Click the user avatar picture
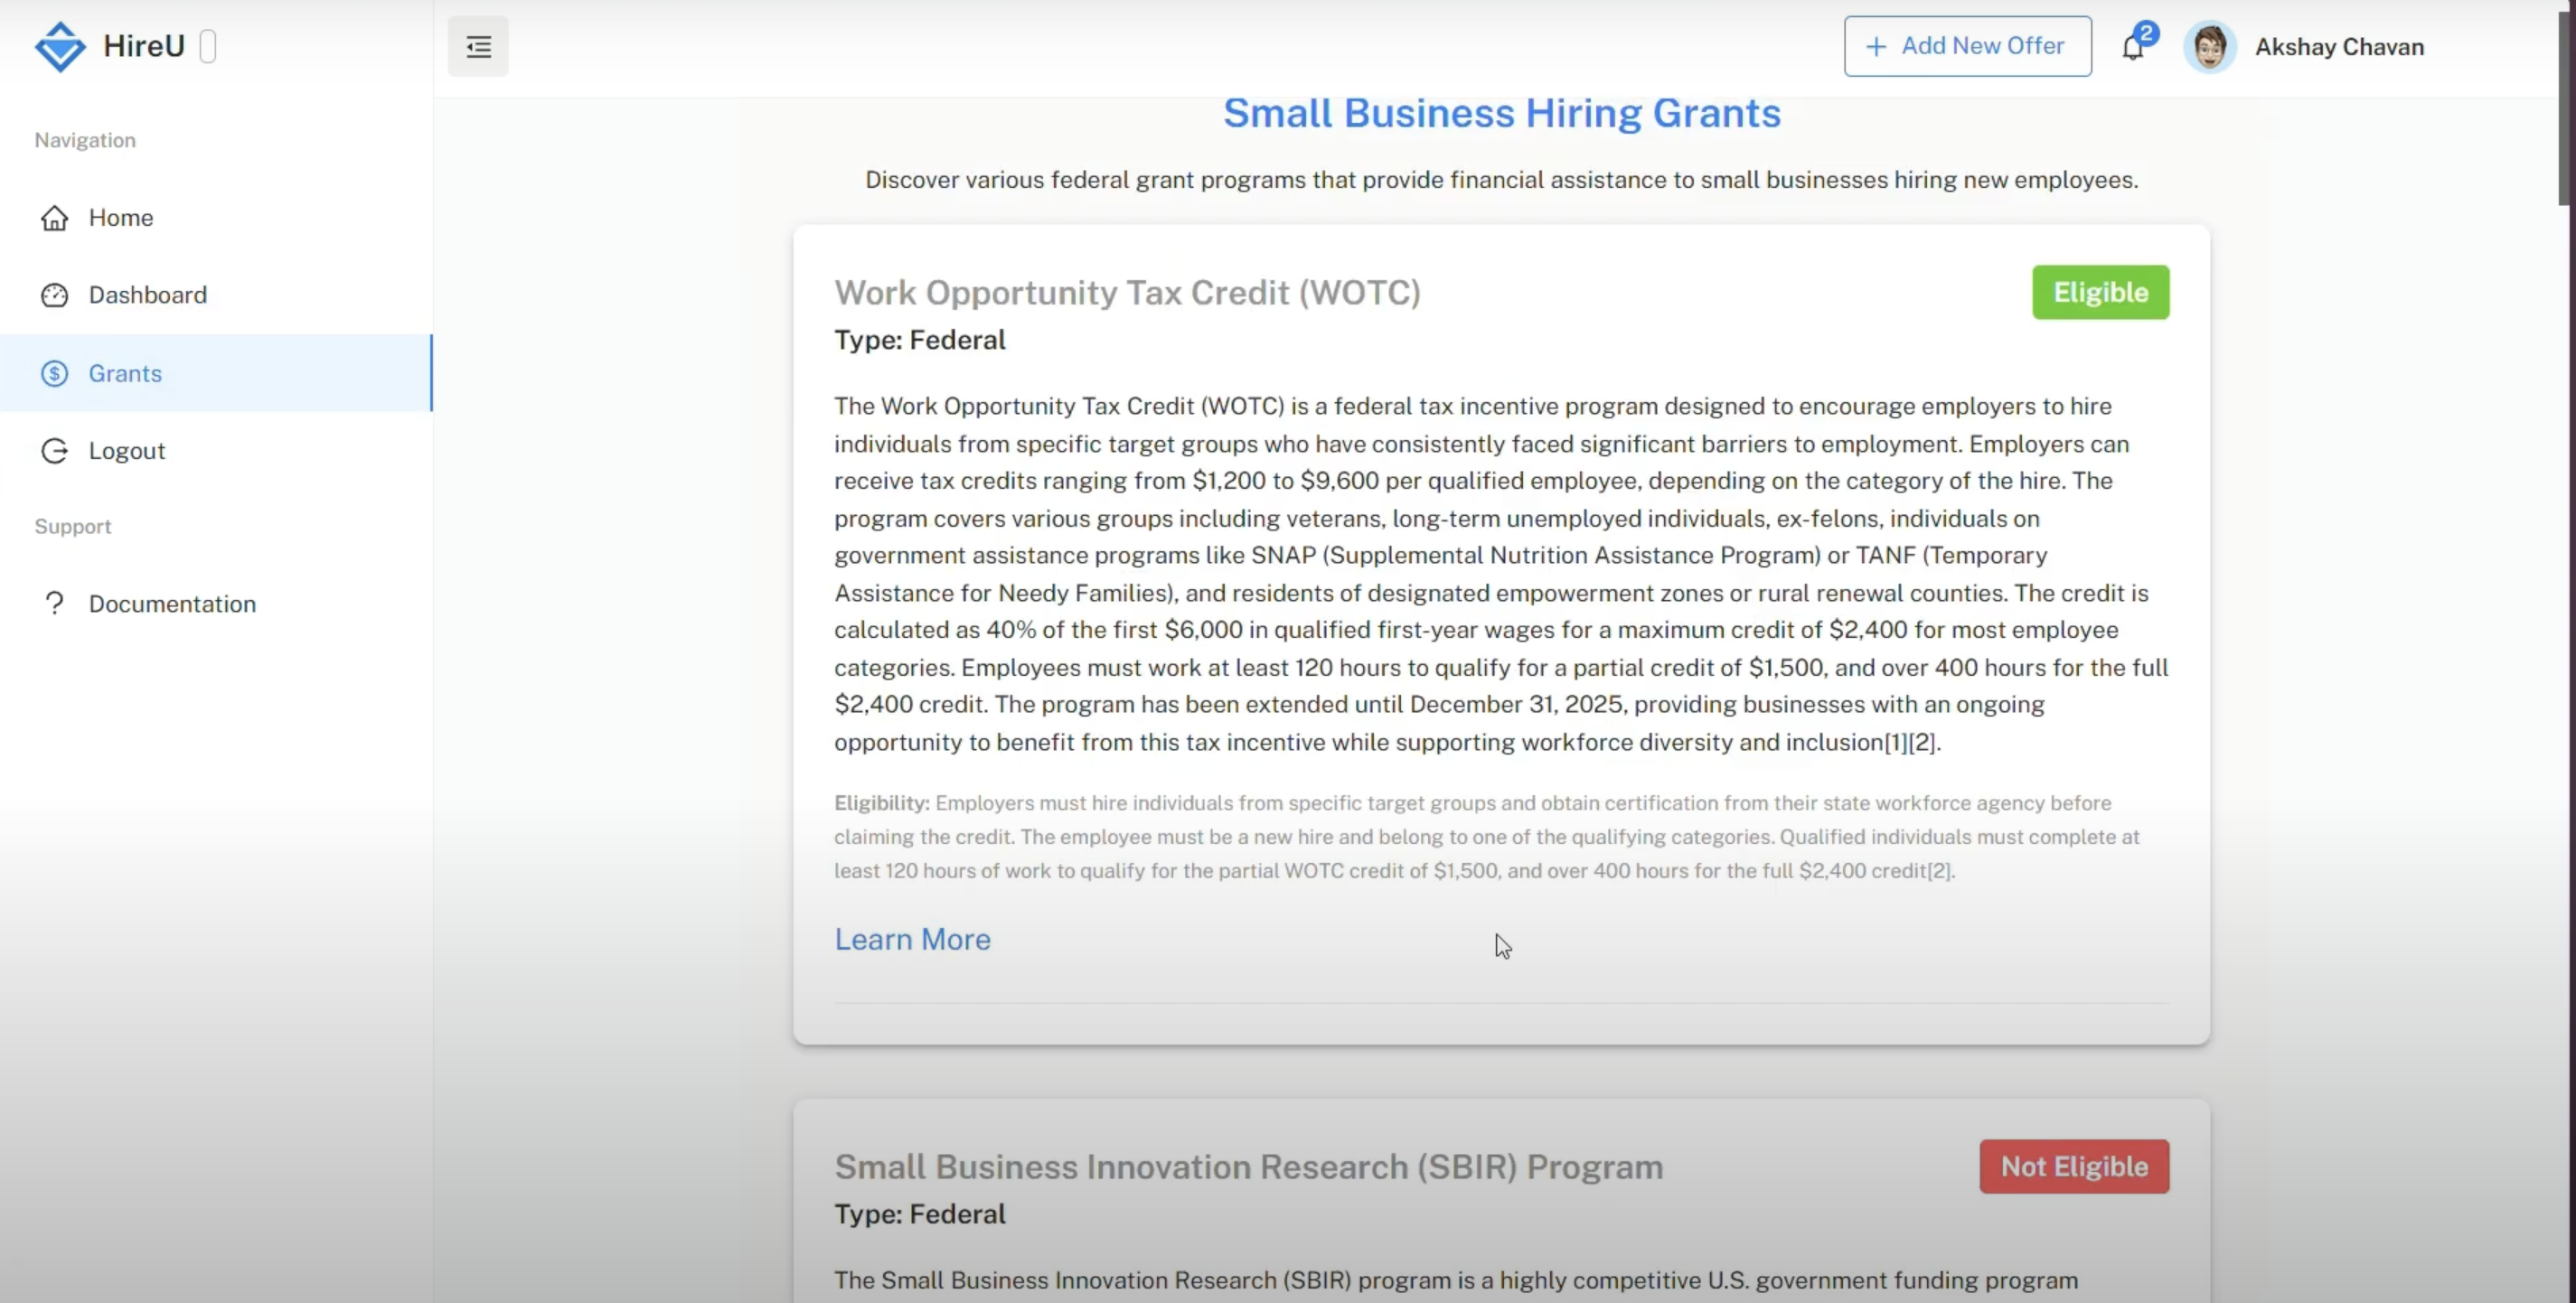 (2209, 47)
